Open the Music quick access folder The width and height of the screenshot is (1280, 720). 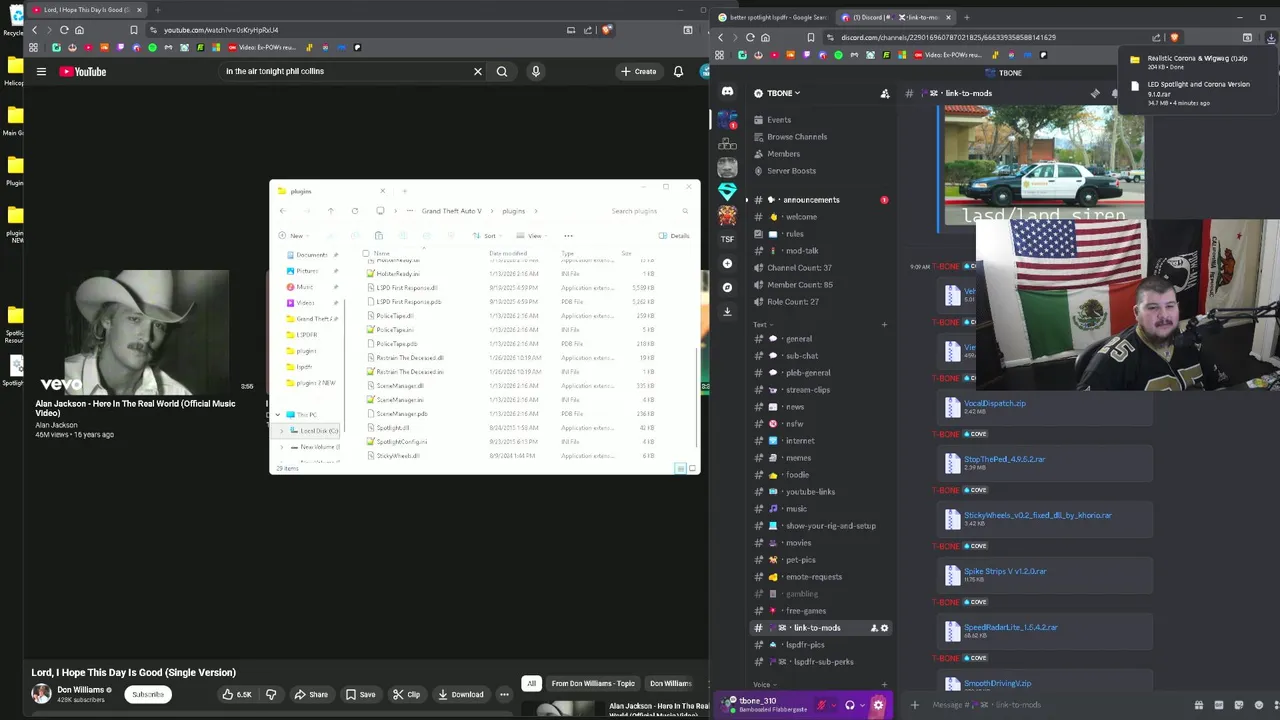click(x=304, y=287)
